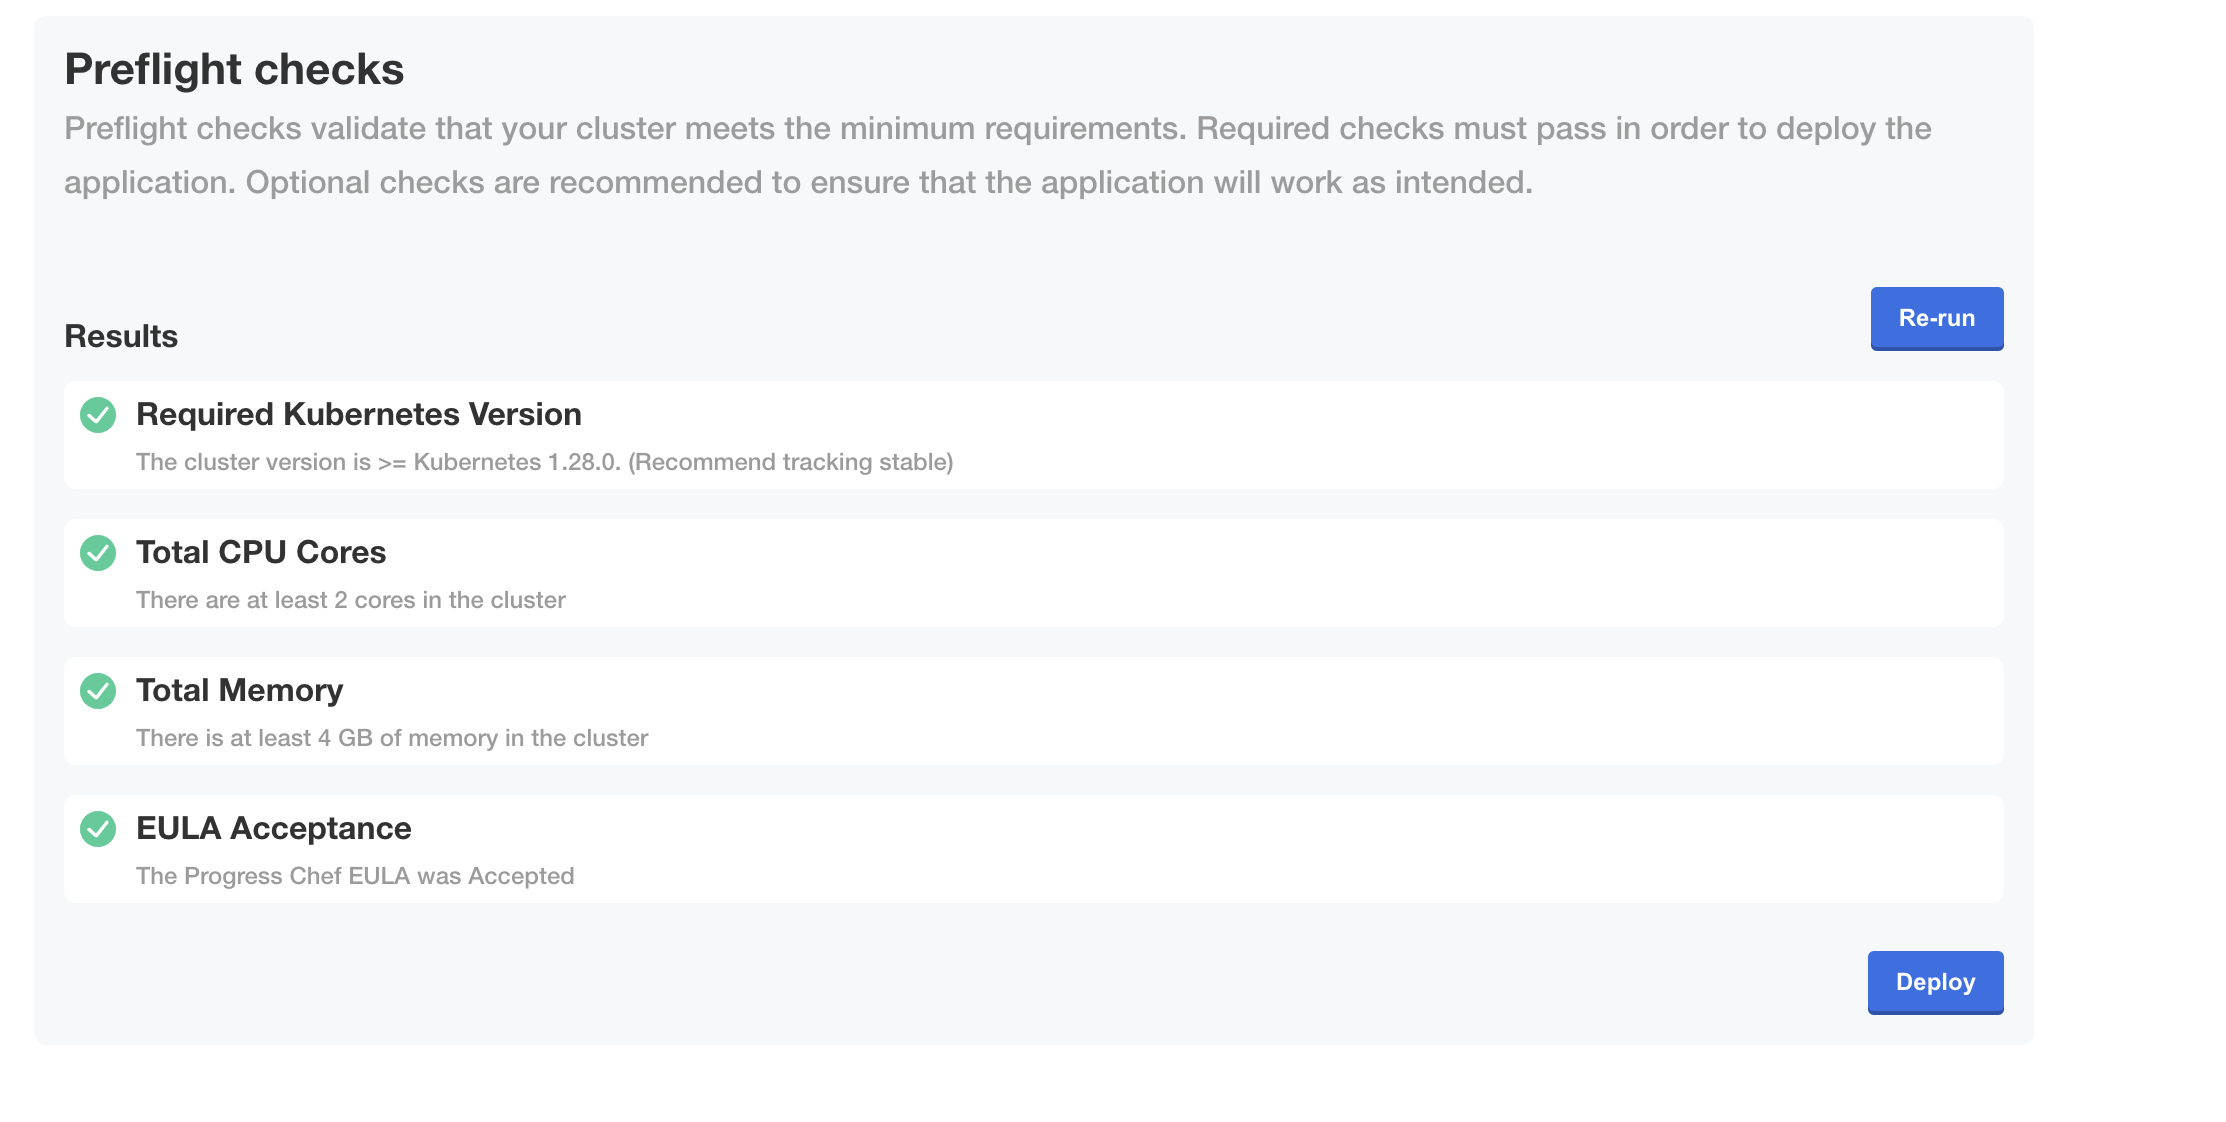The width and height of the screenshot is (2226, 1122).
Task: Select the Total CPU Cores title
Action: tap(261, 552)
